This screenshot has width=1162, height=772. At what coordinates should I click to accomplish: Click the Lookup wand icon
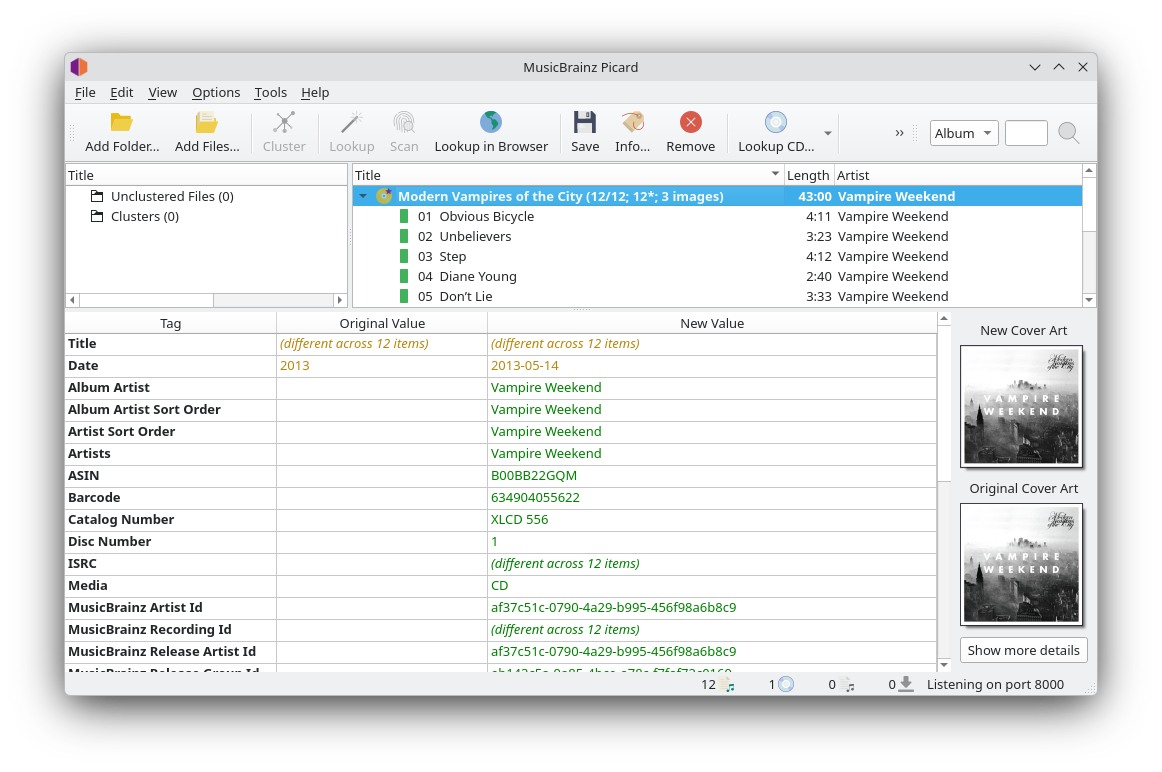[x=351, y=122]
